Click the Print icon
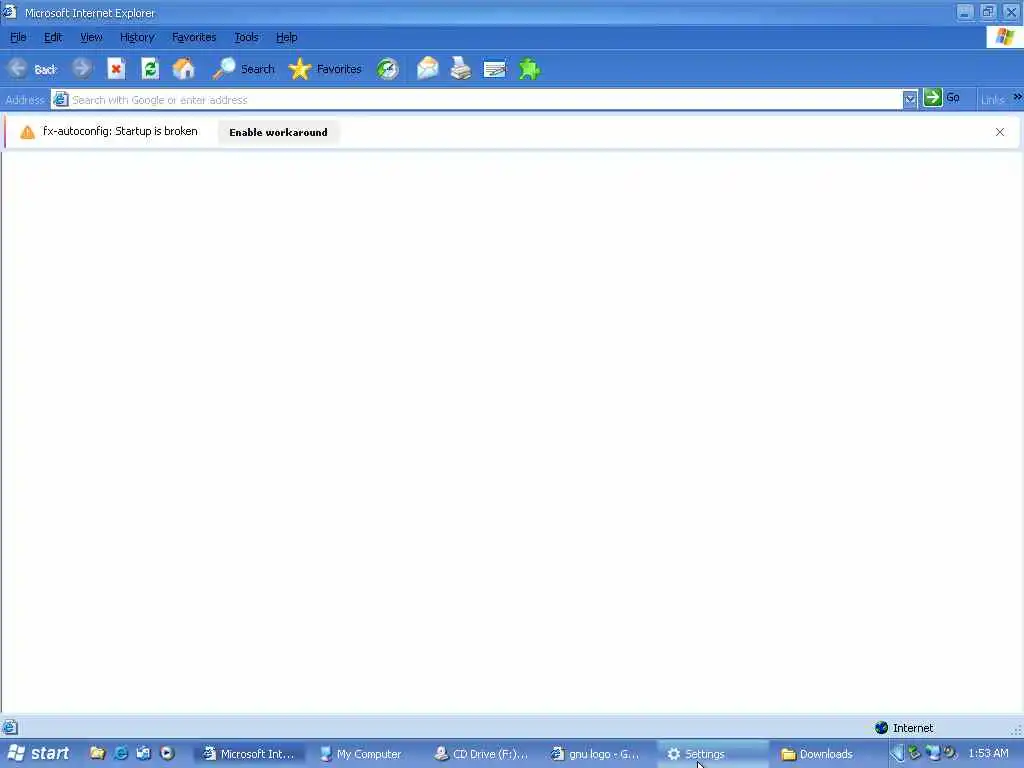The width and height of the screenshot is (1024, 768). [x=461, y=69]
